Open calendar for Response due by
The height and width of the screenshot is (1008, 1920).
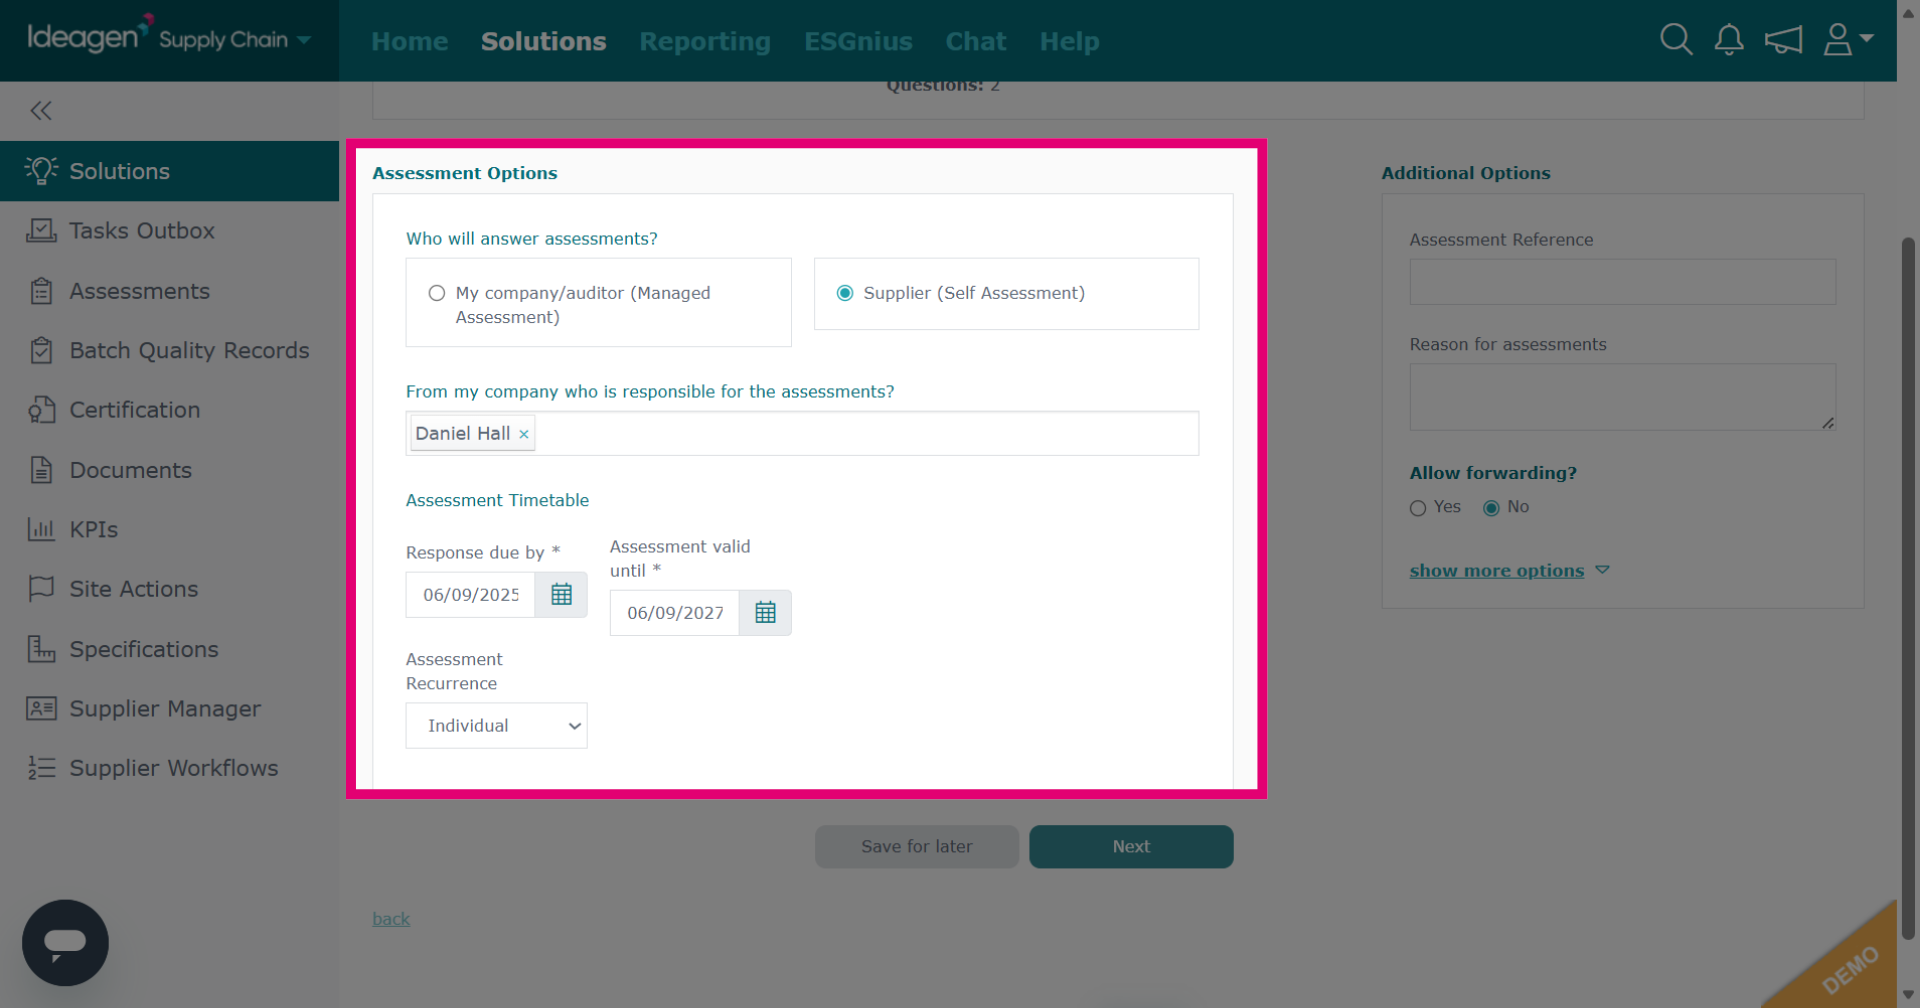(561, 594)
